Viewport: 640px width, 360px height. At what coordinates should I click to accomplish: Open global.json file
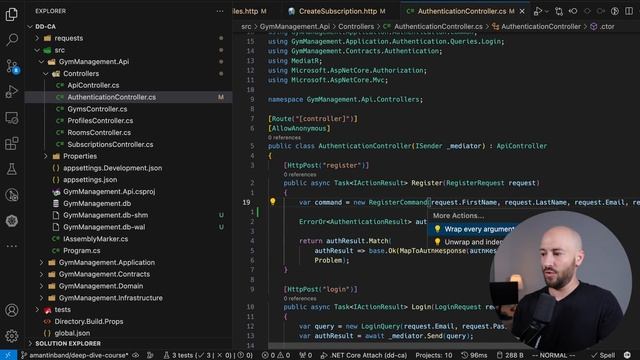(72, 333)
